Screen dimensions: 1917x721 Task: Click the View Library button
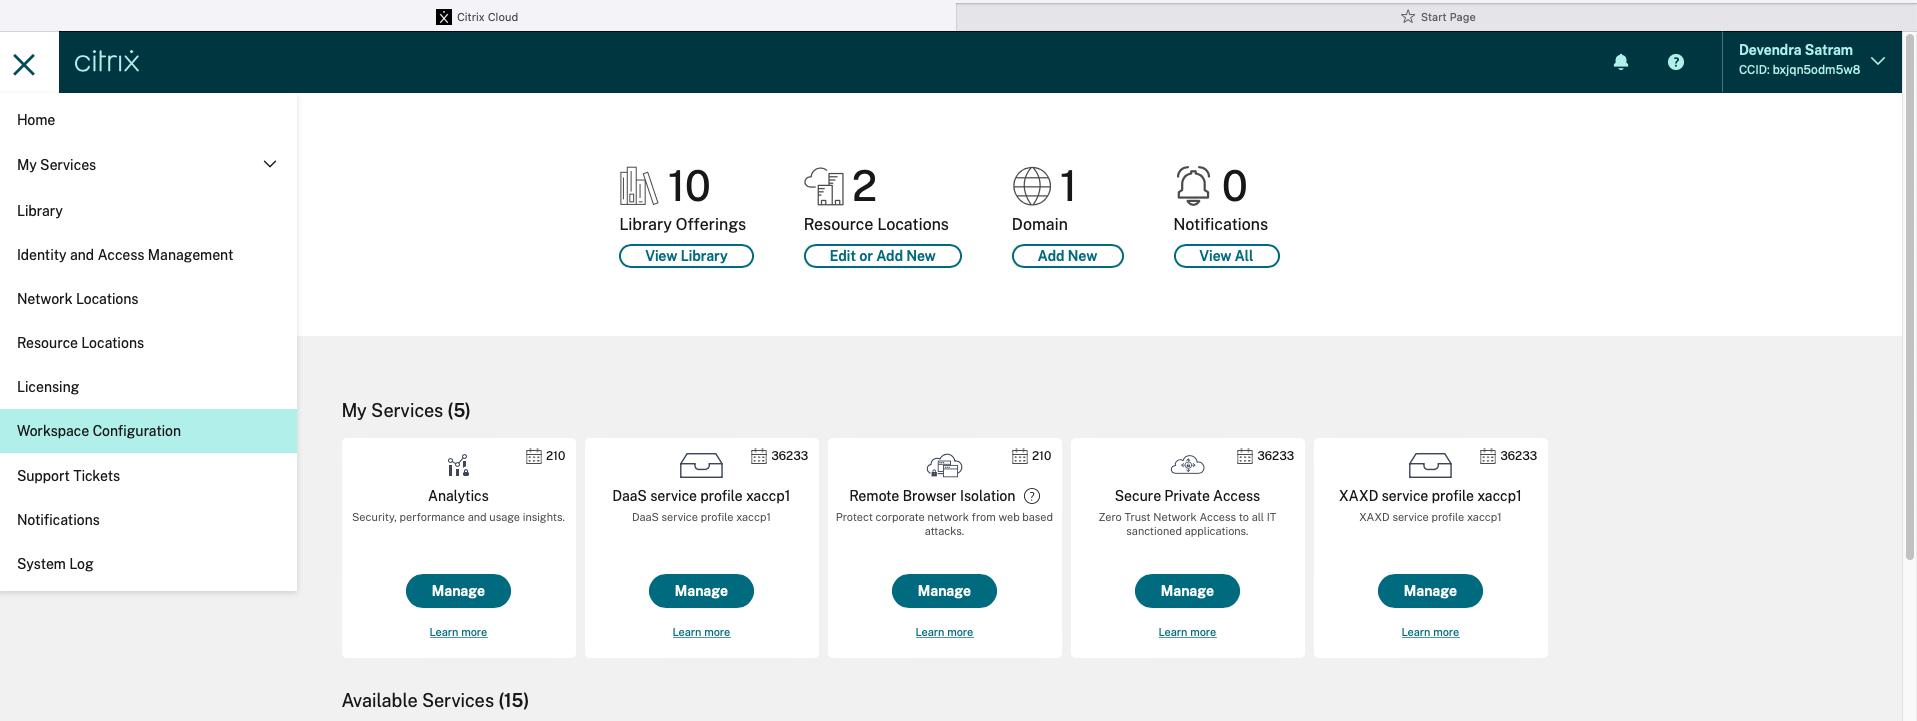[x=686, y=256]
